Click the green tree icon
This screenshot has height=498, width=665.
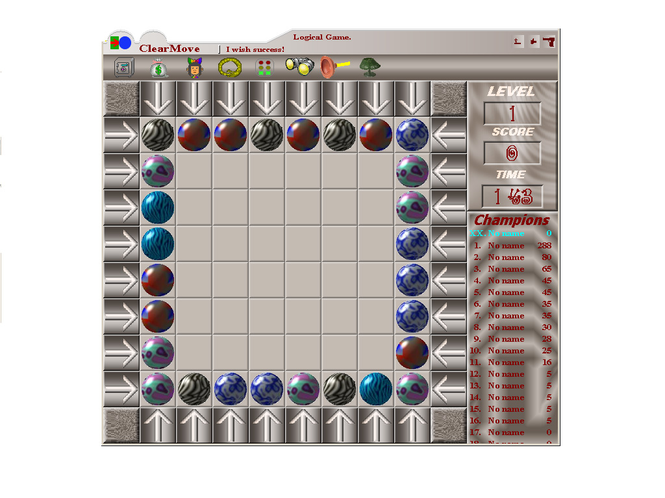pyautogui.click(x=369, y=67)
